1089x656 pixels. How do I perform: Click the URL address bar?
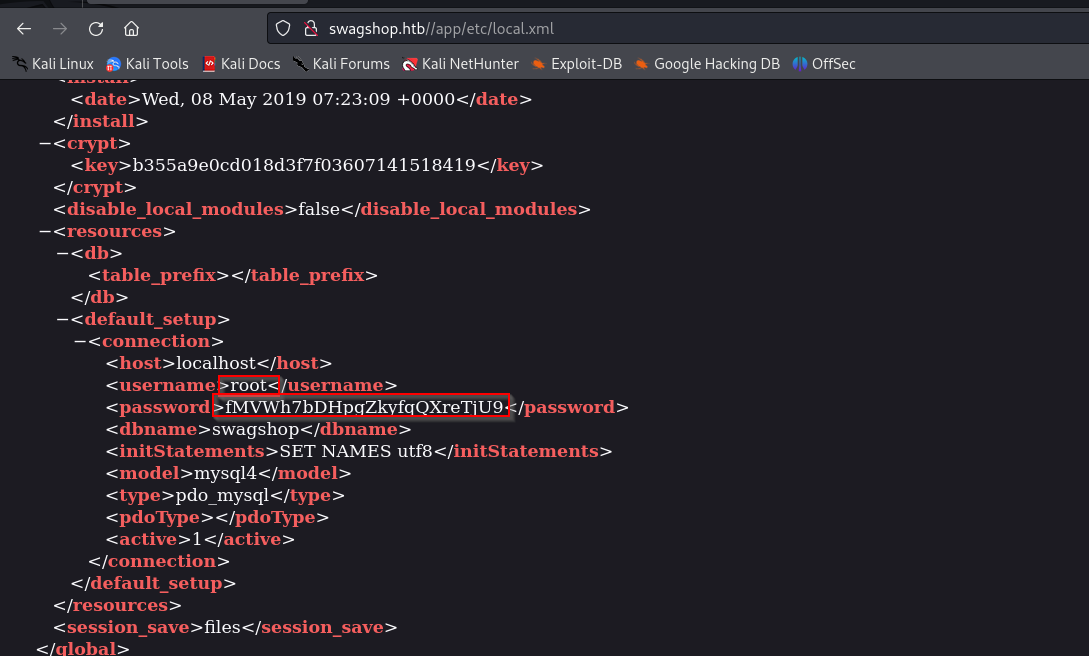point(600,28)
